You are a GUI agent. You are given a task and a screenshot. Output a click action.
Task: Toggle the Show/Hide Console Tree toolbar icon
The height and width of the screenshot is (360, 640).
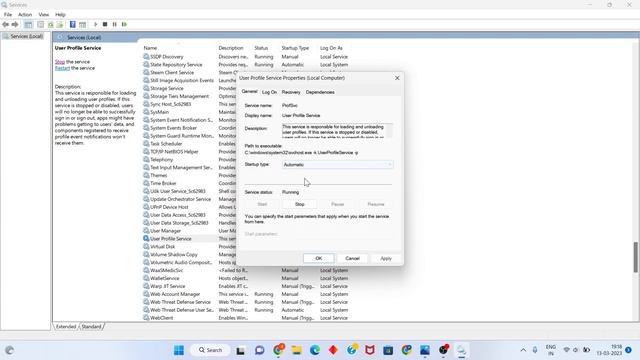point(28,24)
